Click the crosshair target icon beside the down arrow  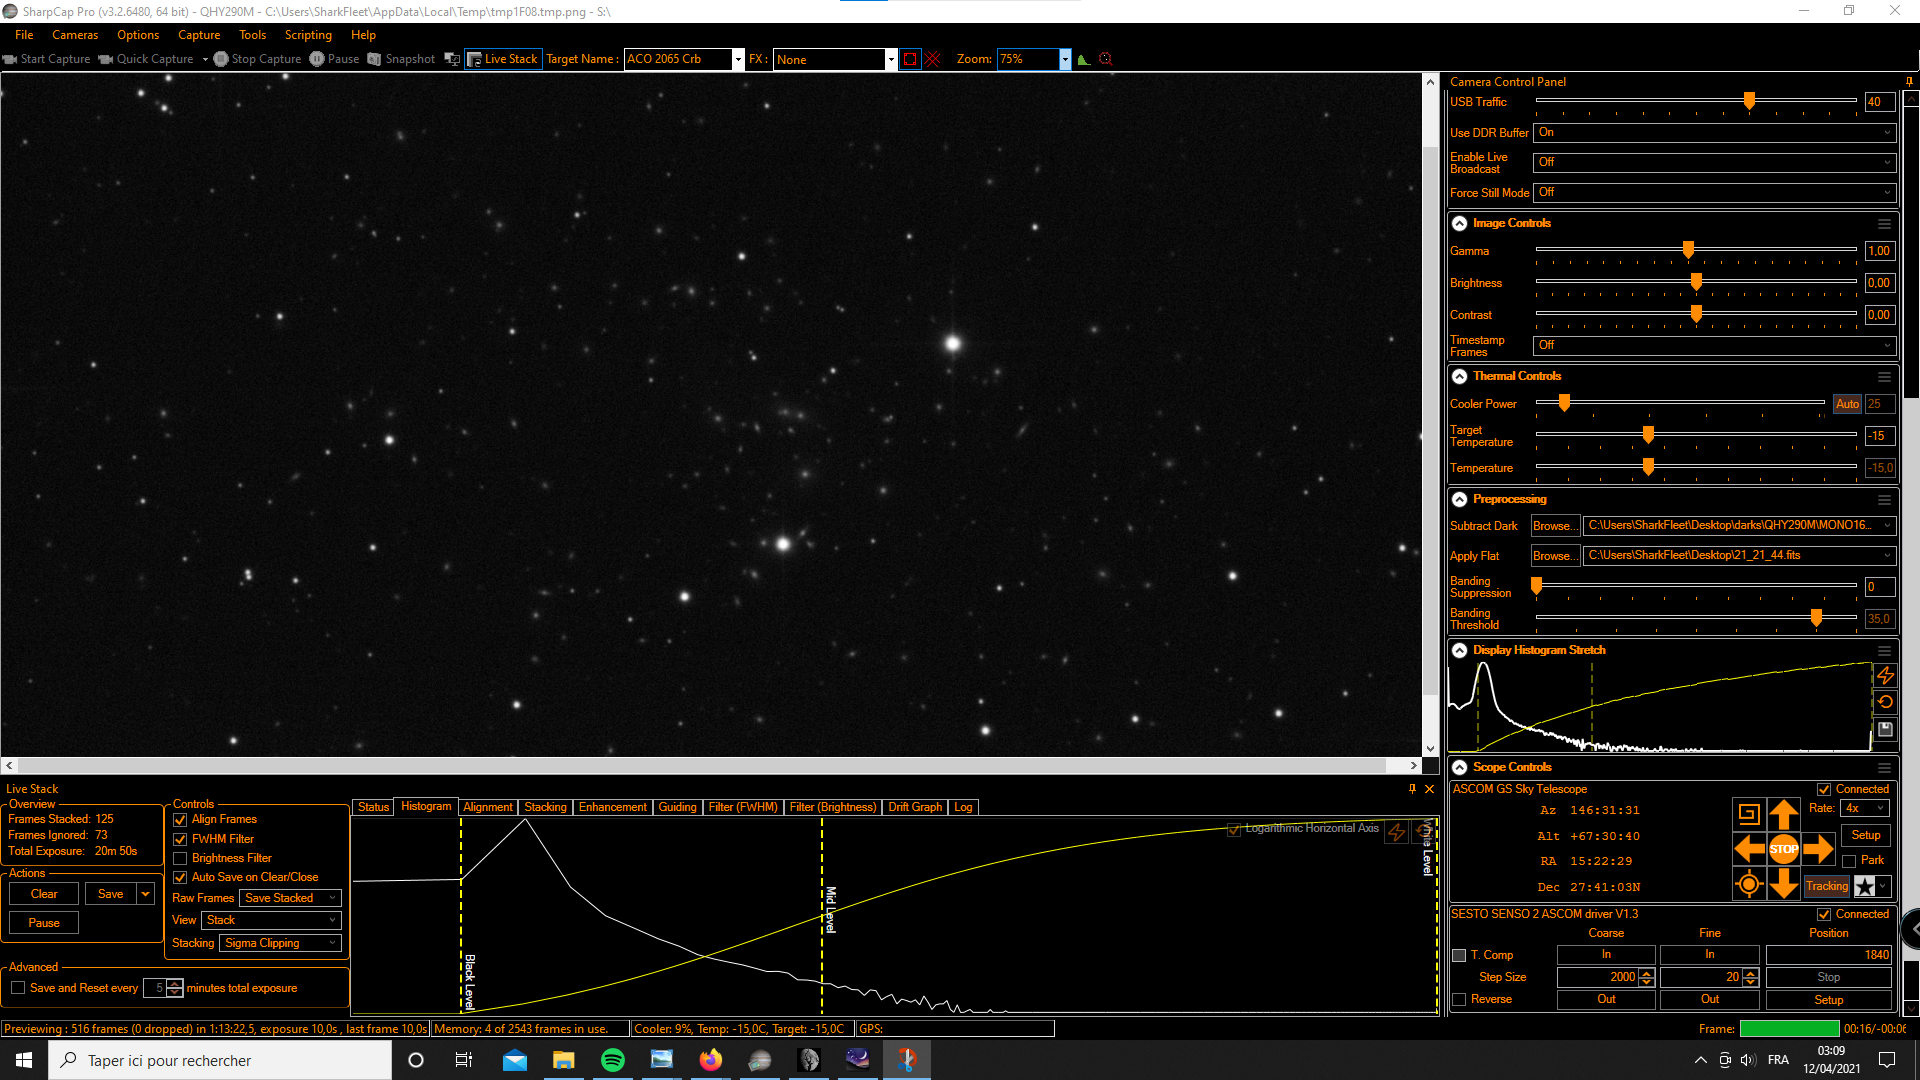pos(1748,884)
